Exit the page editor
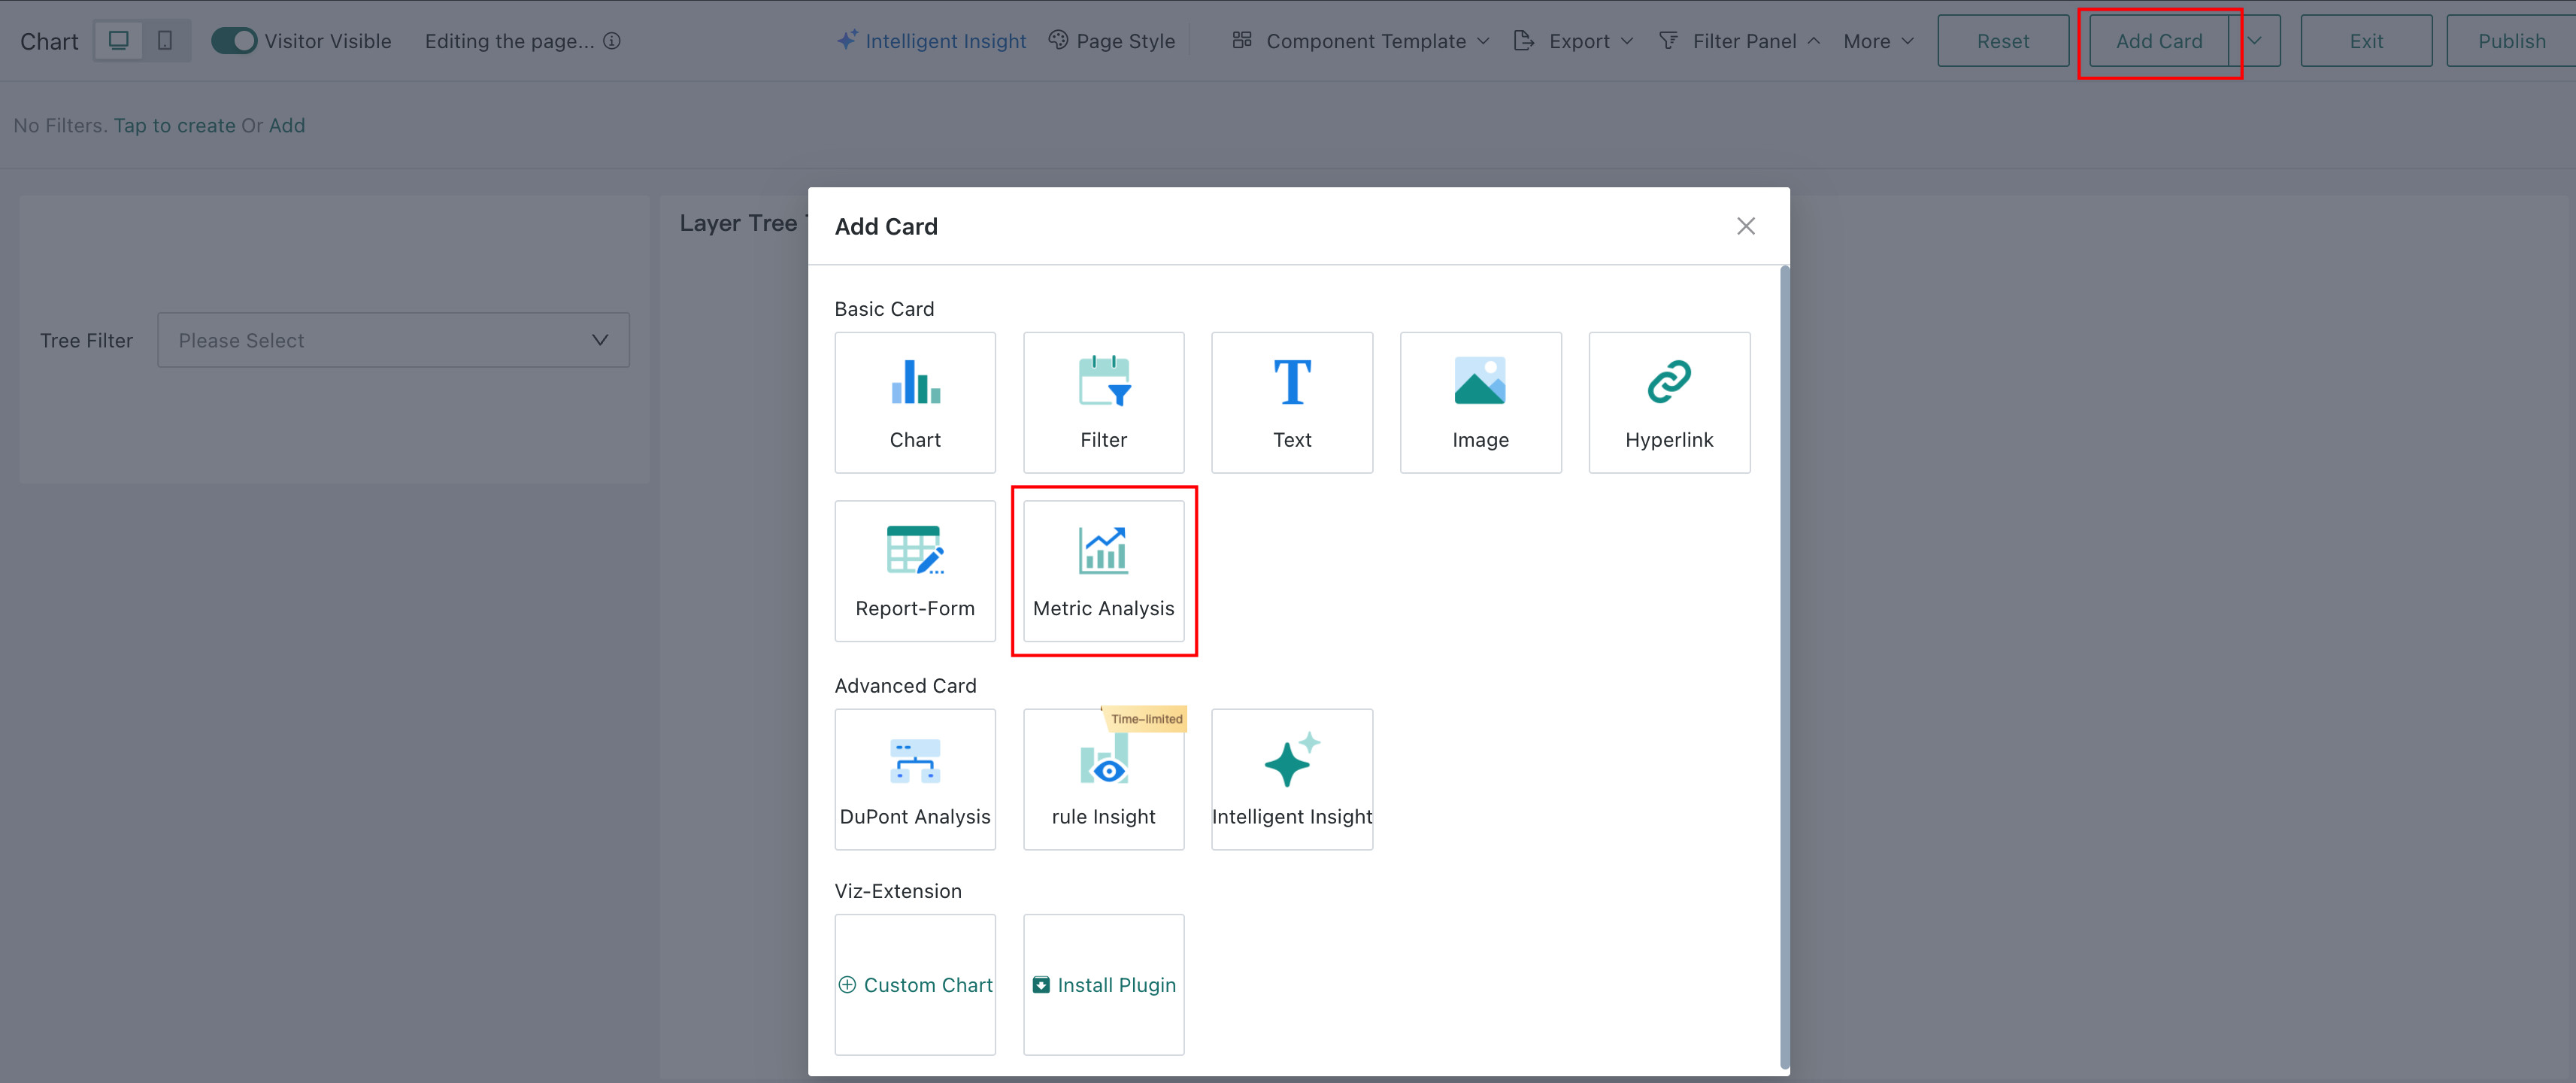Viewport: 2576px width, 1083px height. (2366, 41)
